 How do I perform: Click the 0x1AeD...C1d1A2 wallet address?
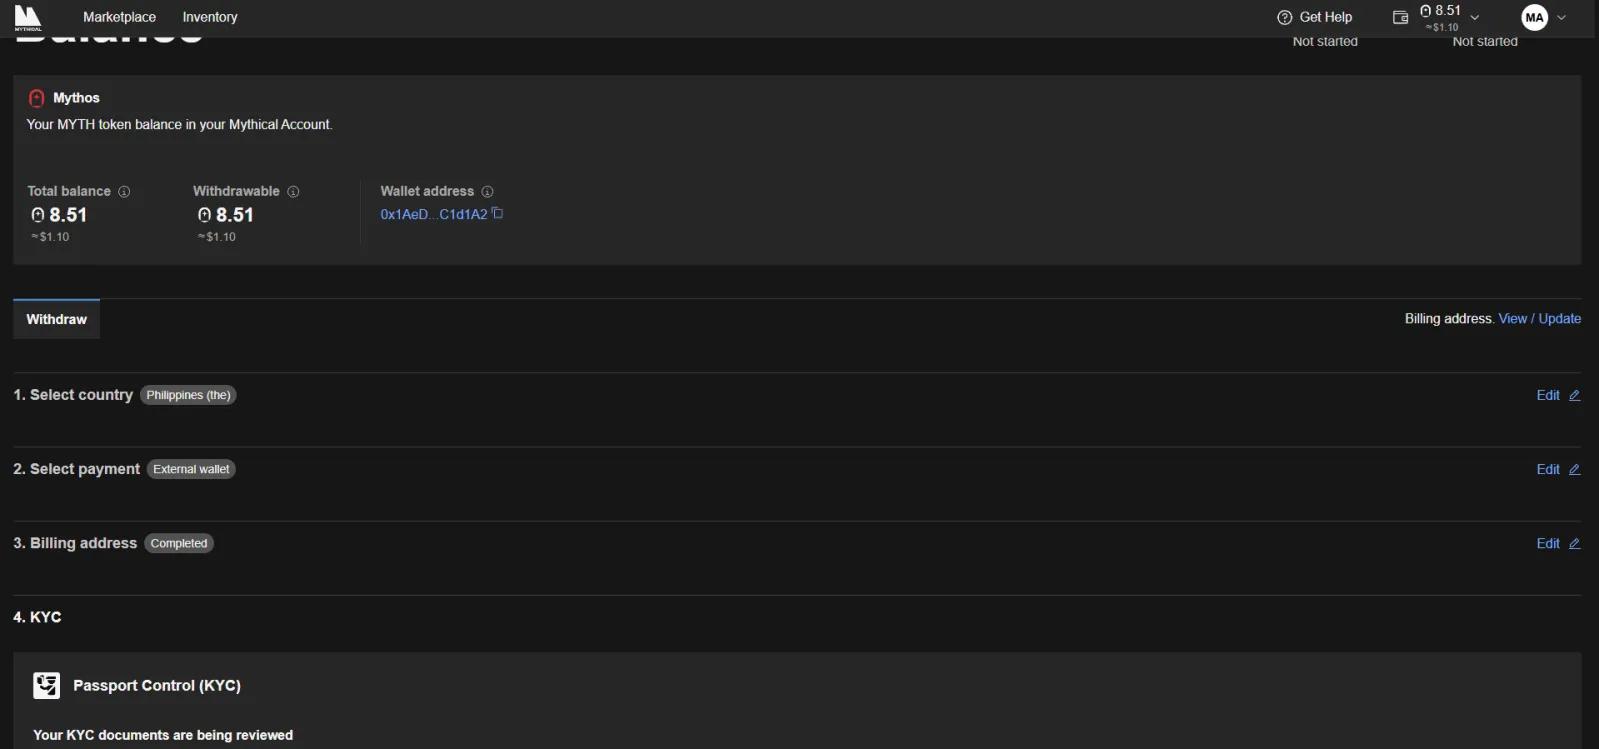(x=433, y=214)
